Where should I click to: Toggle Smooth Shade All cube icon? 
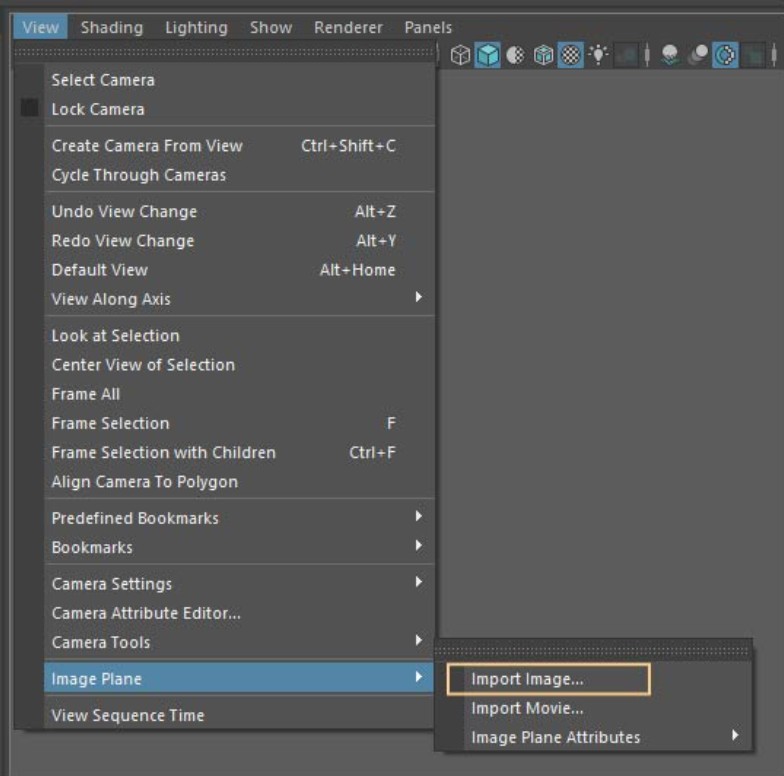487,56
